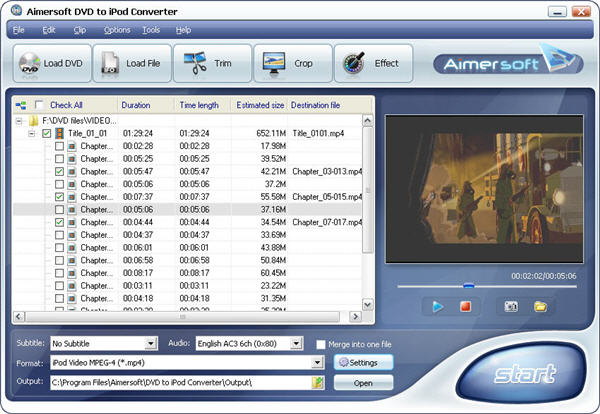Screen dimensions: 600x414
Task: Open the Audio track dropdown
Action: (296, 343)
